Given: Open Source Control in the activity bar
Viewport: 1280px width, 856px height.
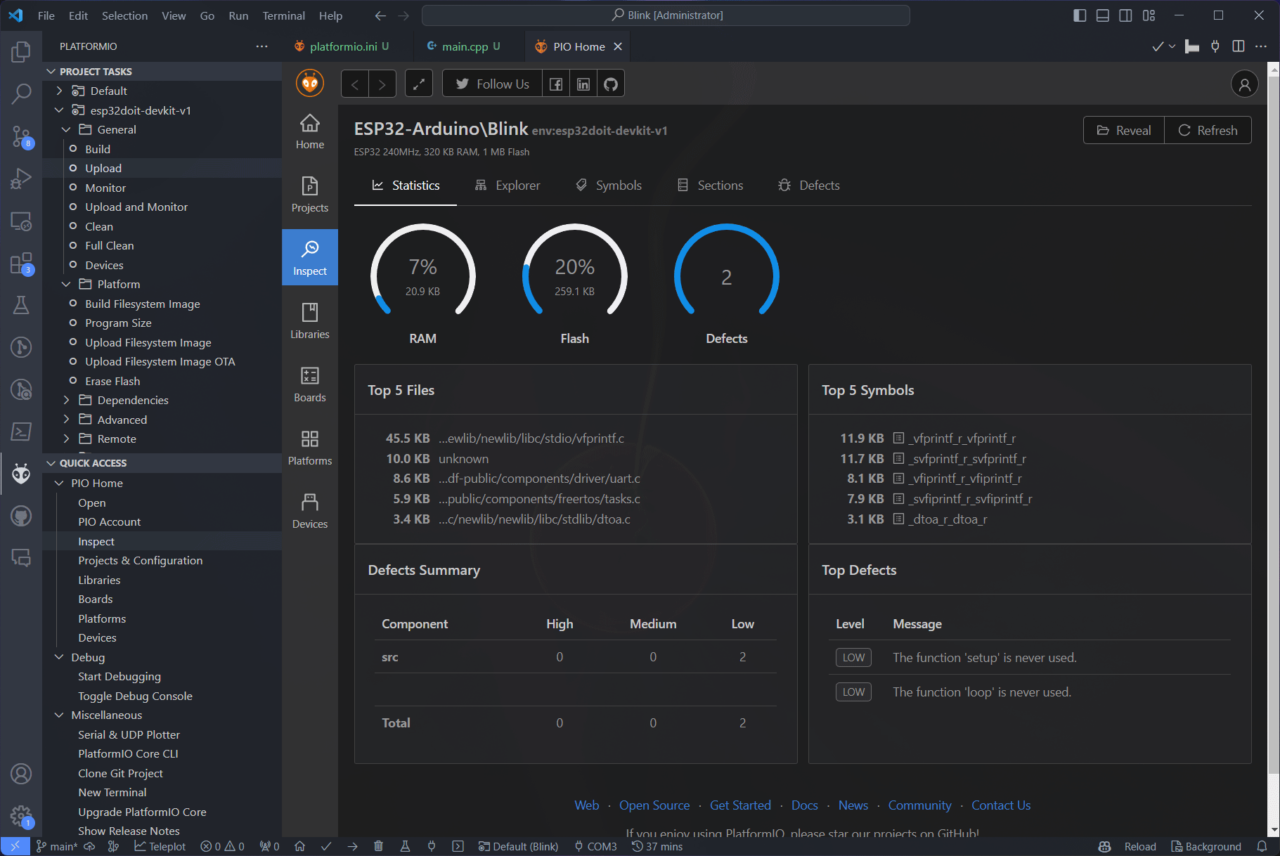Looking at the screenshot, I should click(21, 137).
